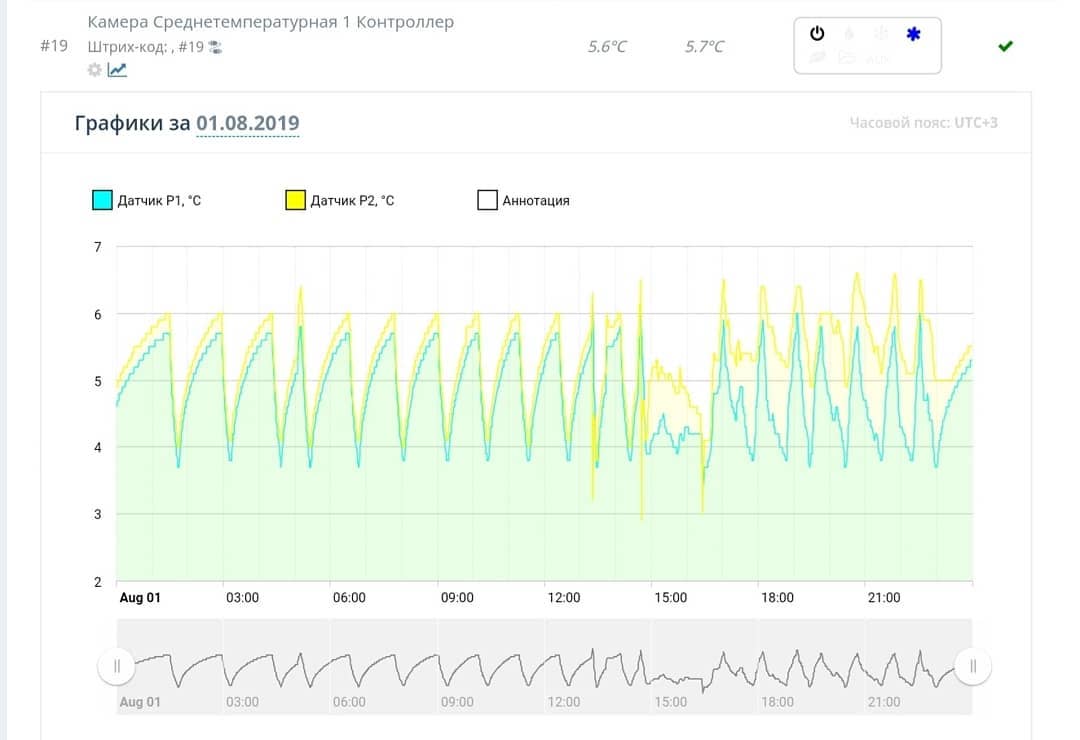
Task: Open settings gear for controller #19
Action: (x=94, y=70)
